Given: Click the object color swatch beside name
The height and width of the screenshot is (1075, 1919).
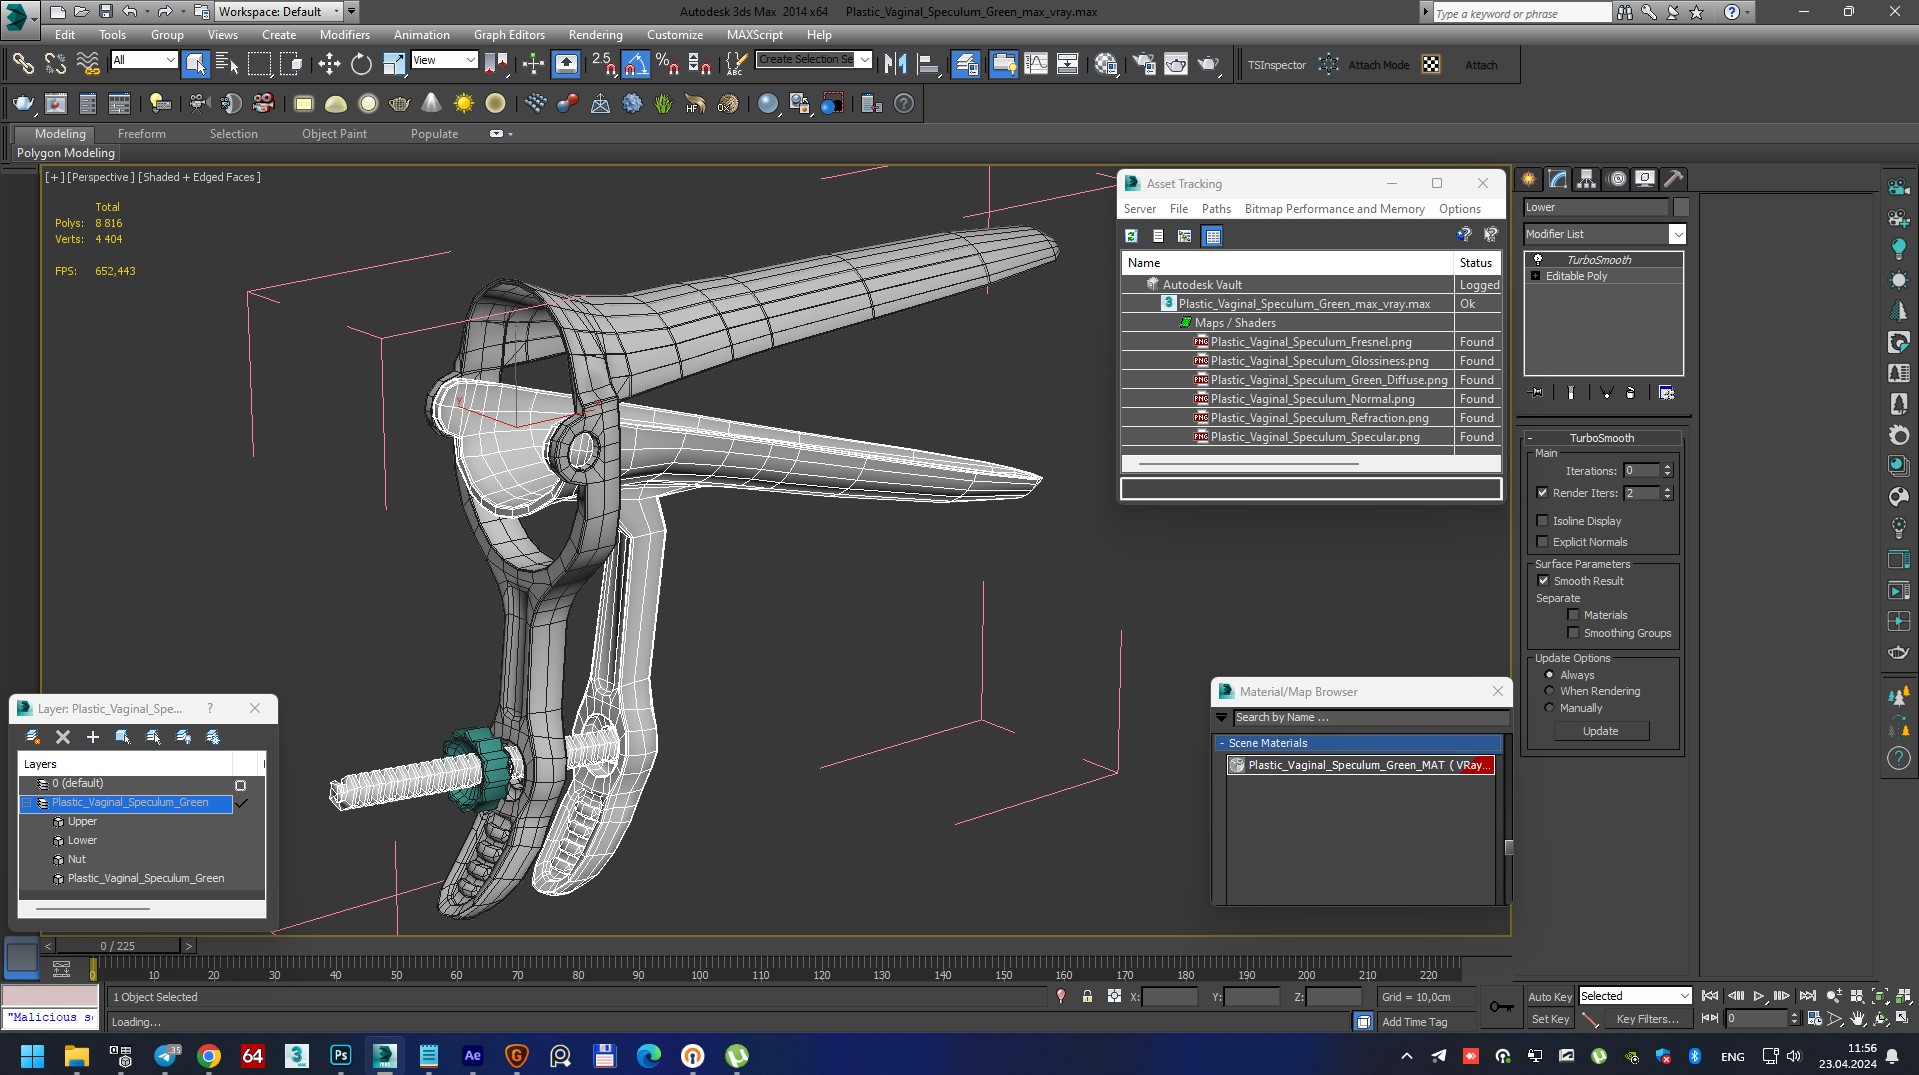Looking at the screenshot, I should [1681, 207].
